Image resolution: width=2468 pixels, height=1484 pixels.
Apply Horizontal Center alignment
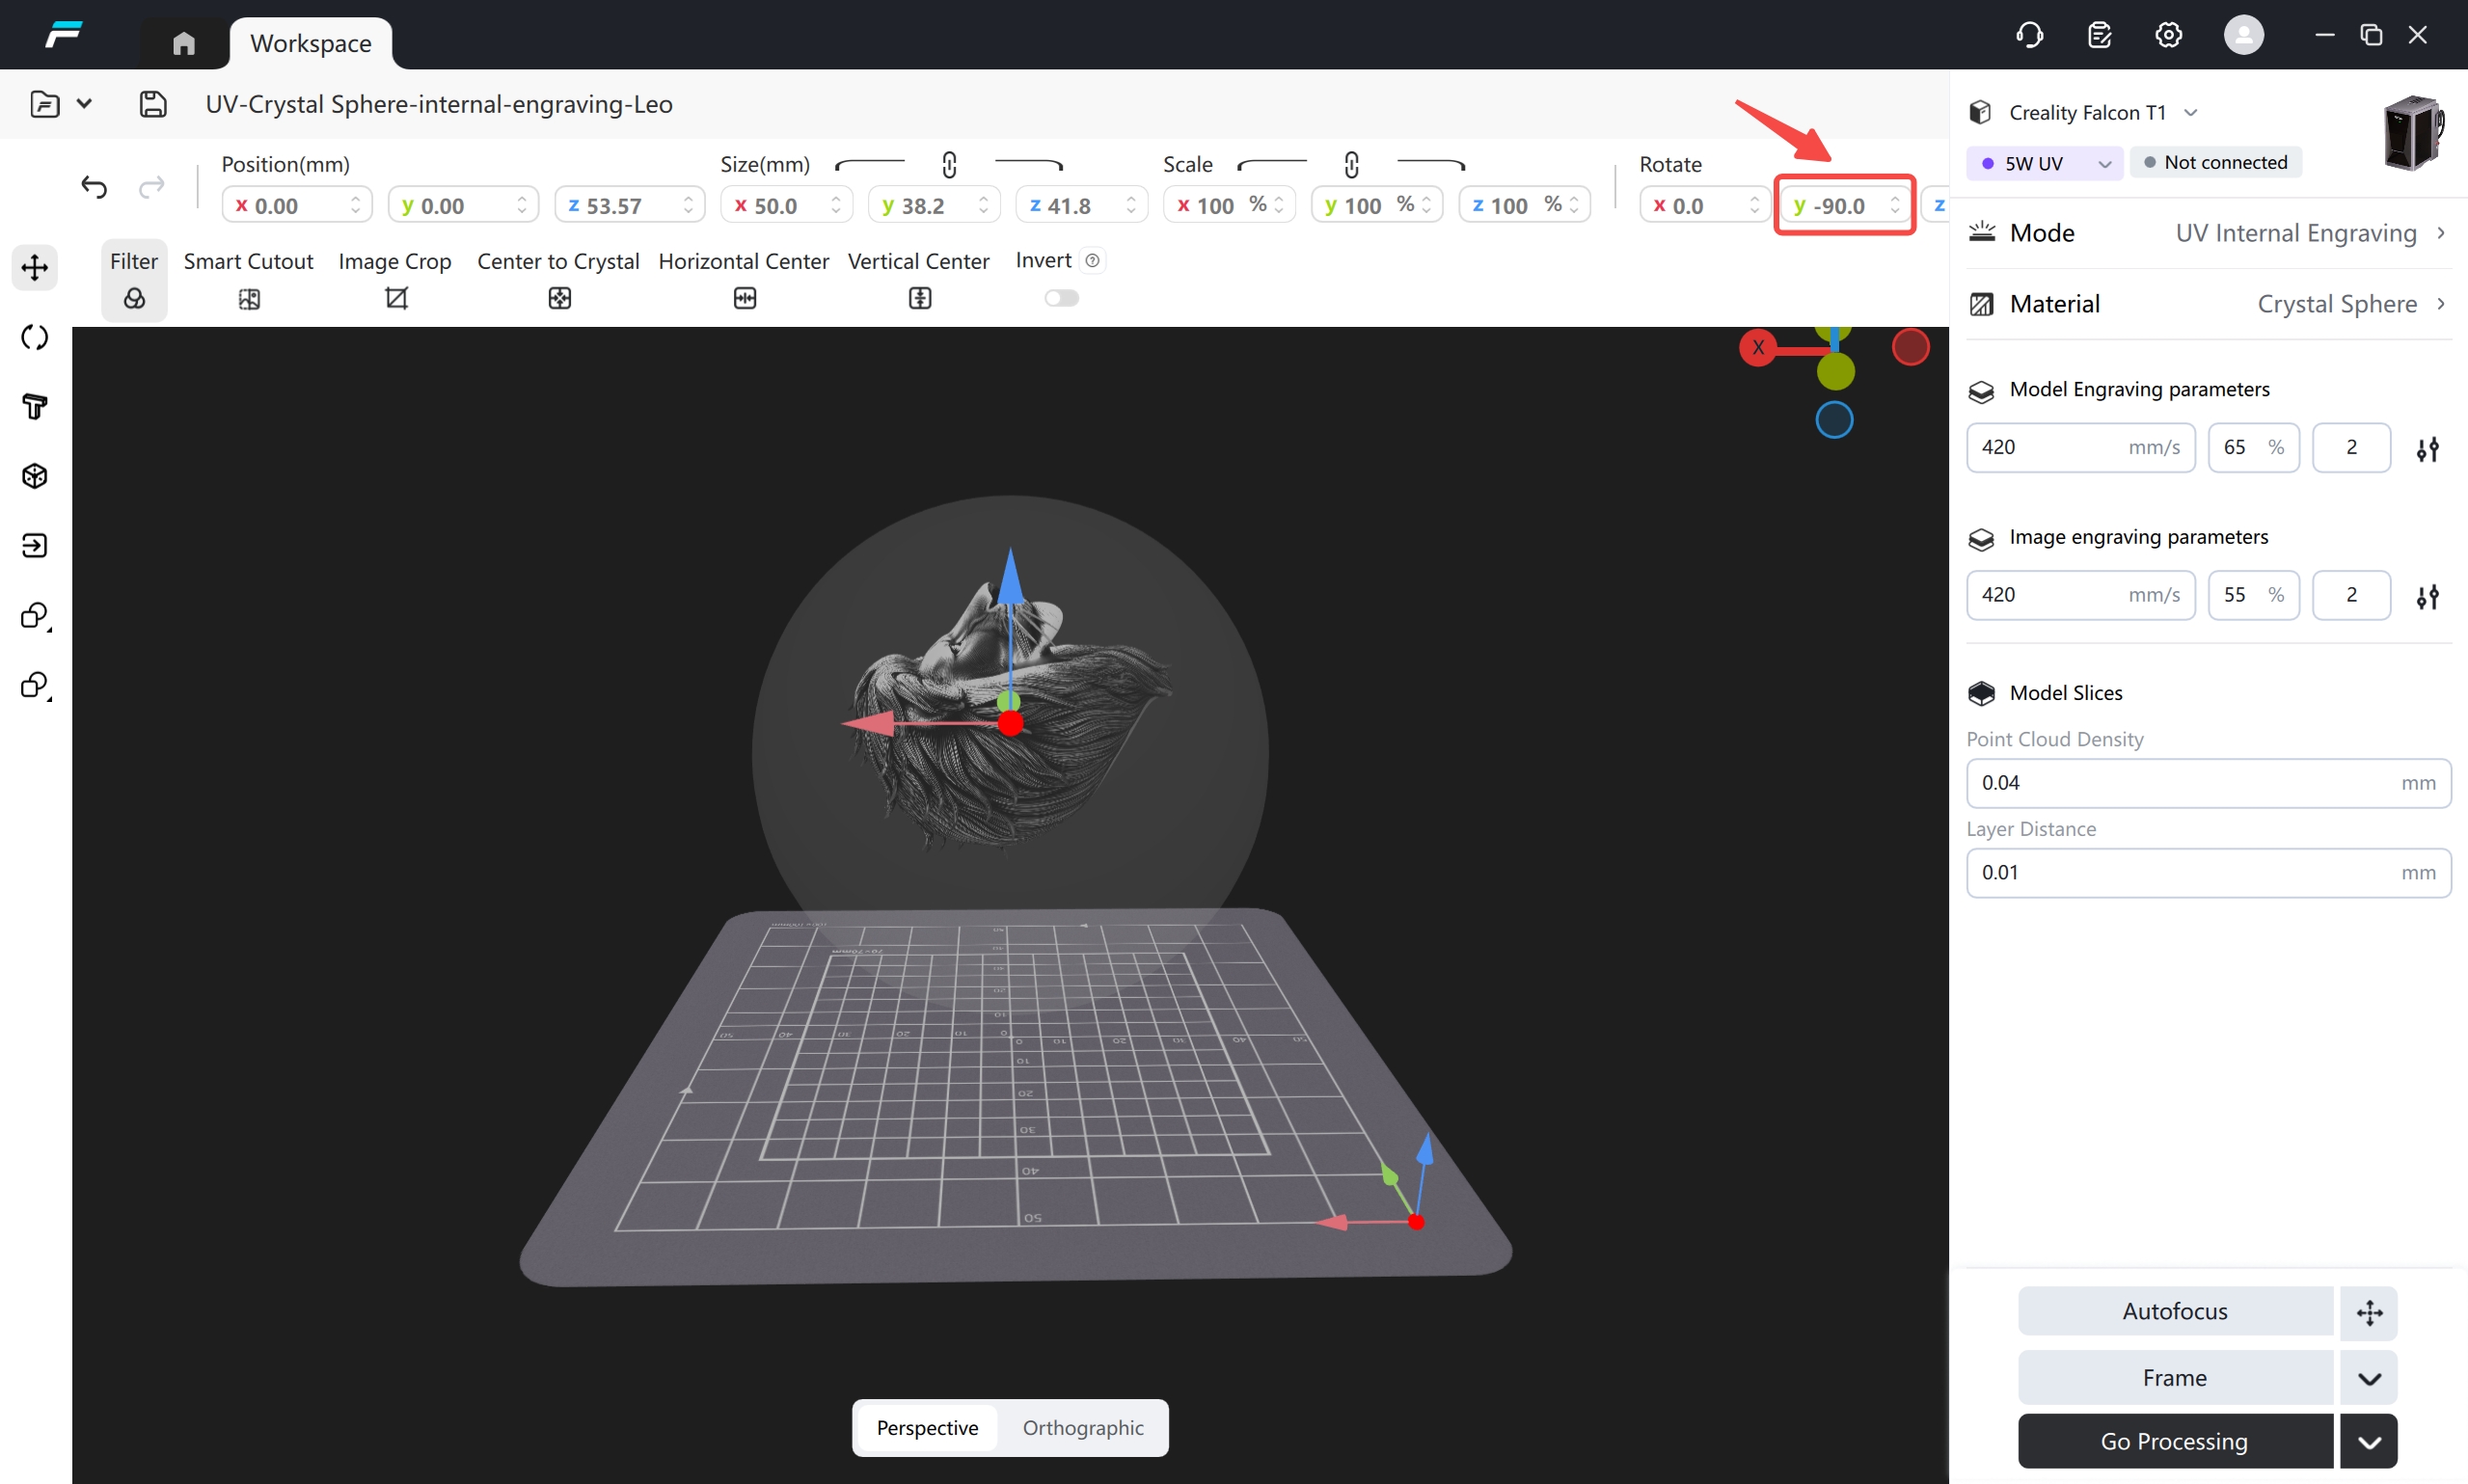(x=744, y=280)
